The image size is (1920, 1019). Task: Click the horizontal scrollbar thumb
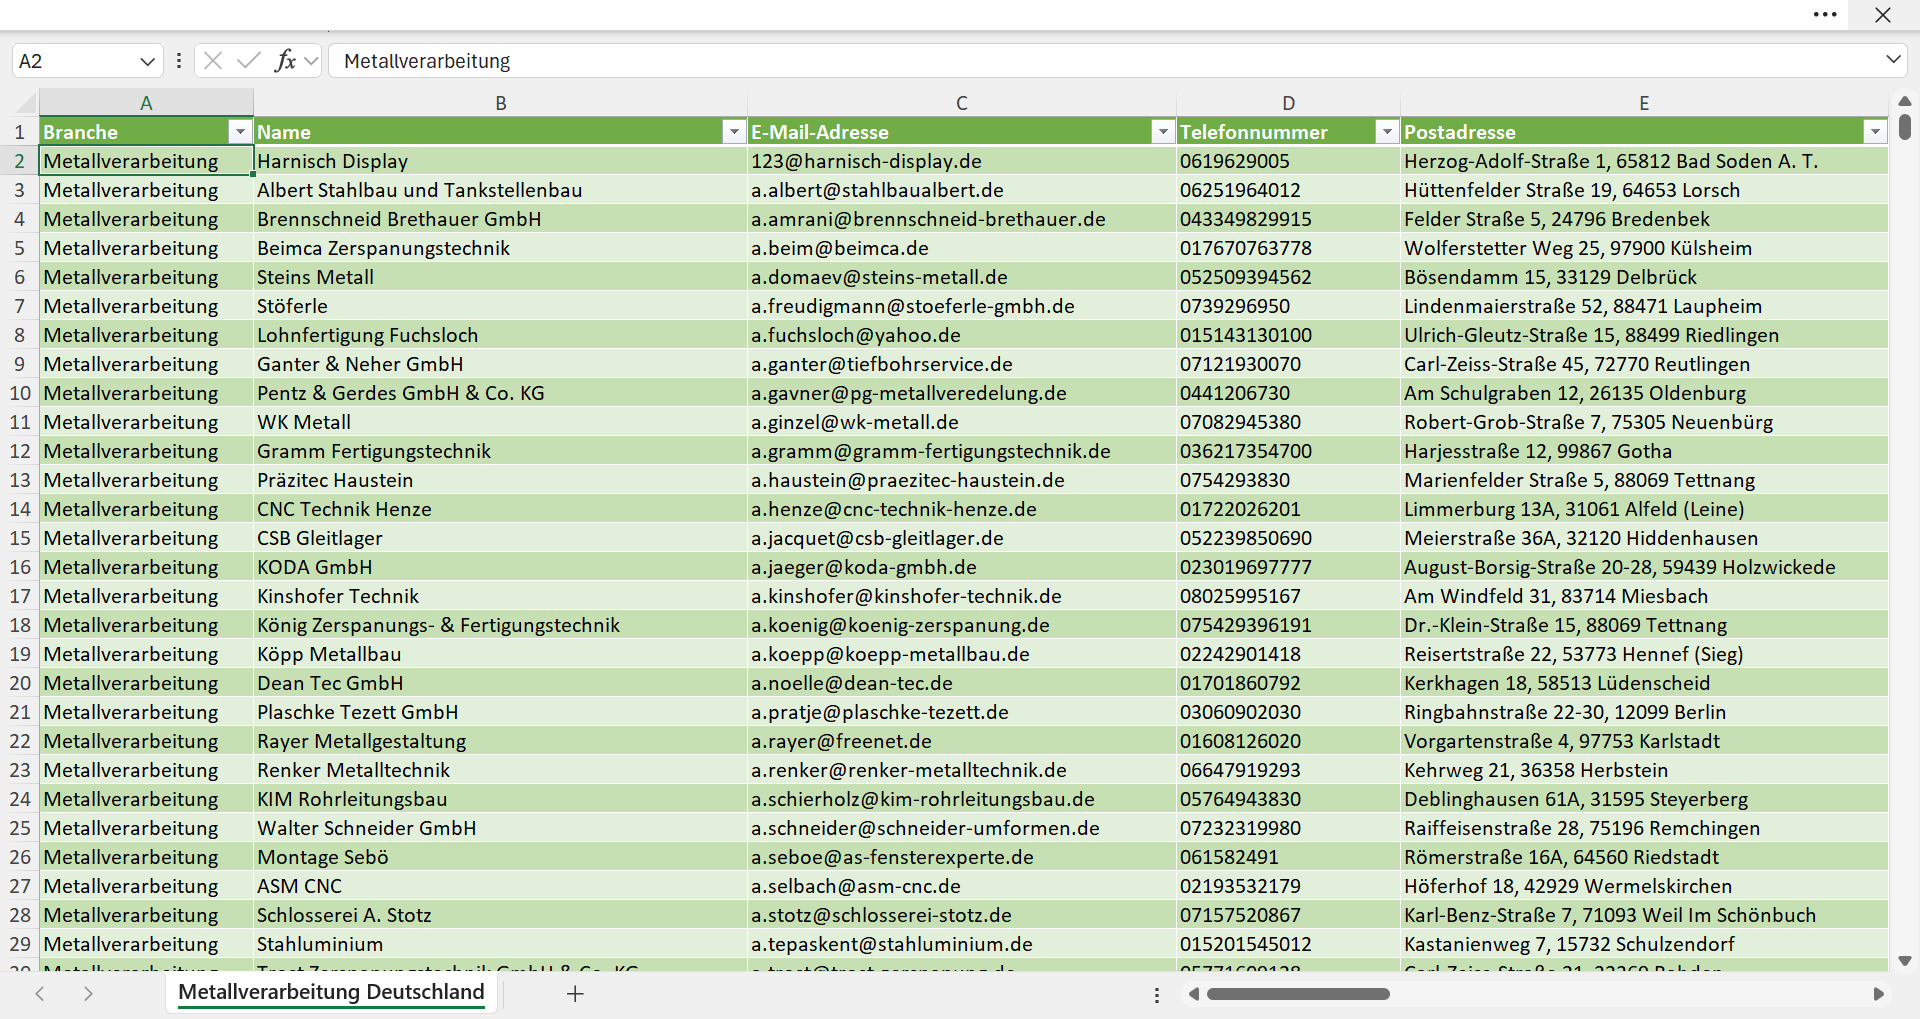(1298, 994)
